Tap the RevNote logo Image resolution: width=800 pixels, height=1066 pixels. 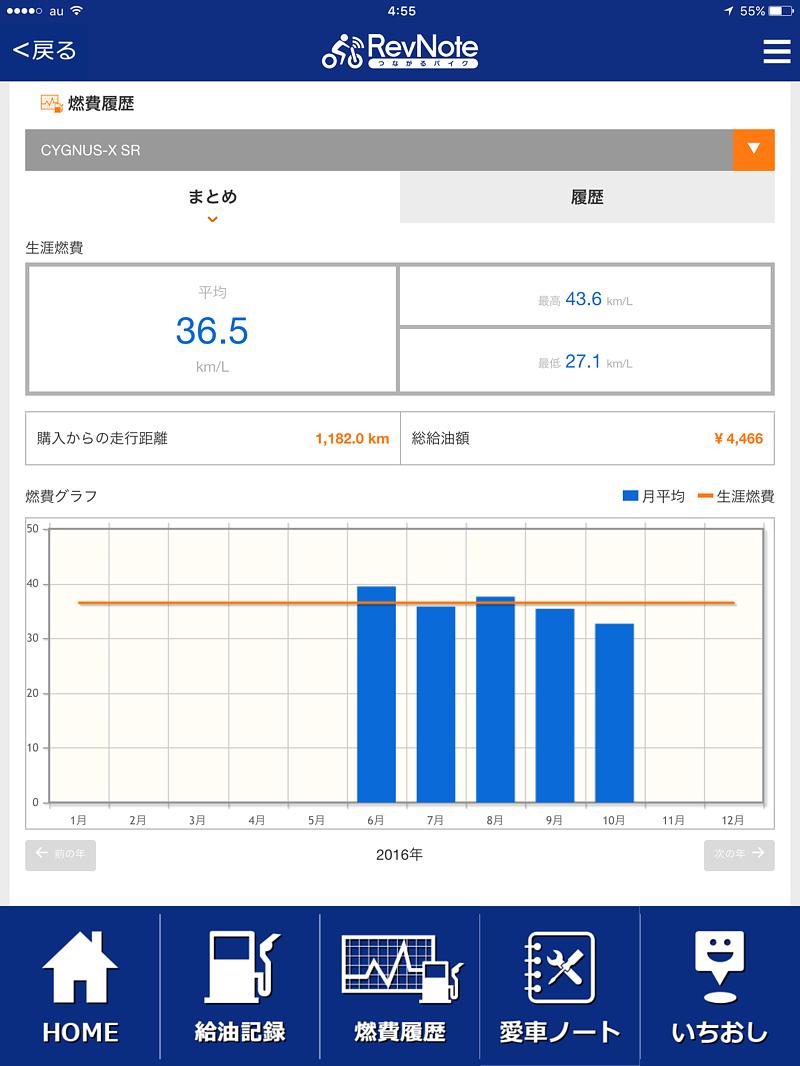point(400,51)
